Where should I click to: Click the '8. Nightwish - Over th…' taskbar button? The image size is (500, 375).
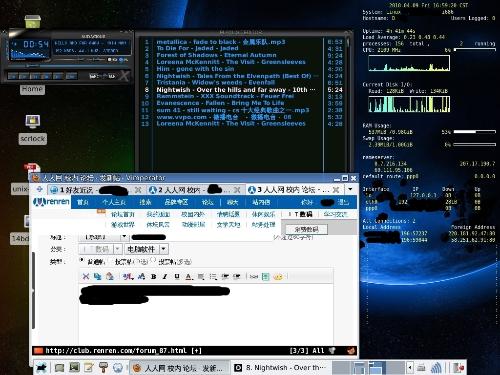[280, 368]
